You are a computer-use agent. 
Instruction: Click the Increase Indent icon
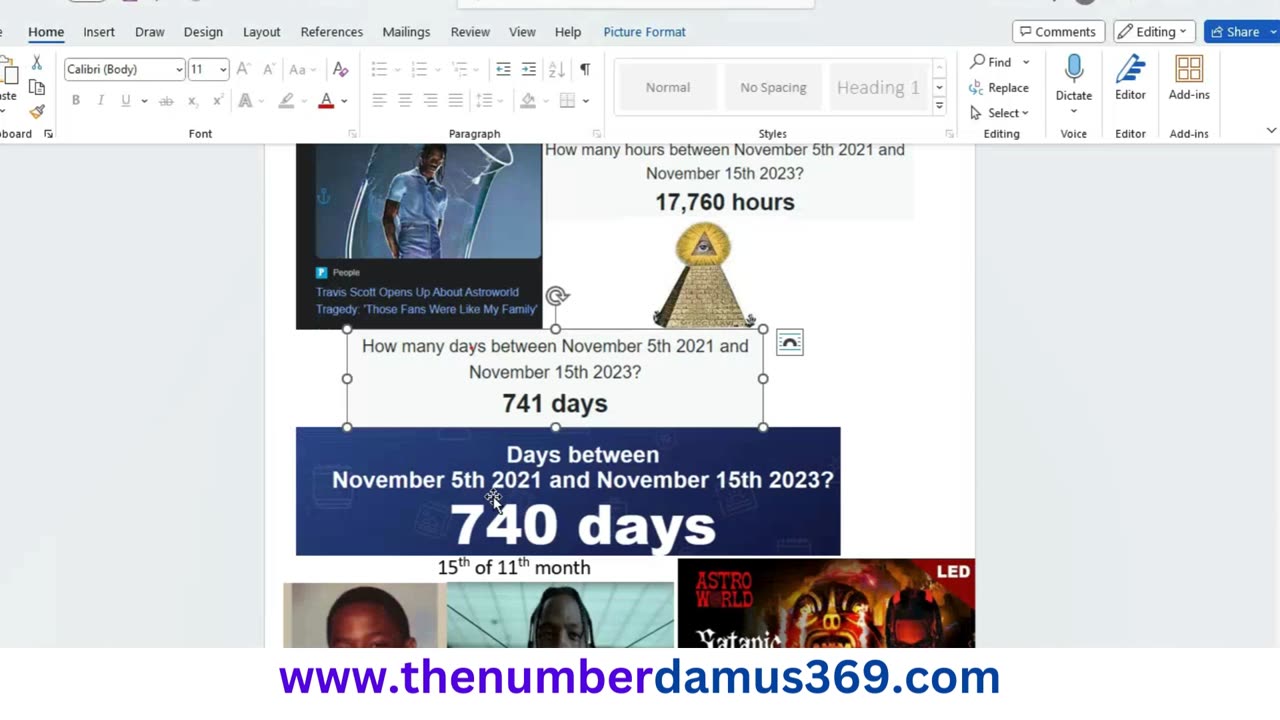click(528, 69)
